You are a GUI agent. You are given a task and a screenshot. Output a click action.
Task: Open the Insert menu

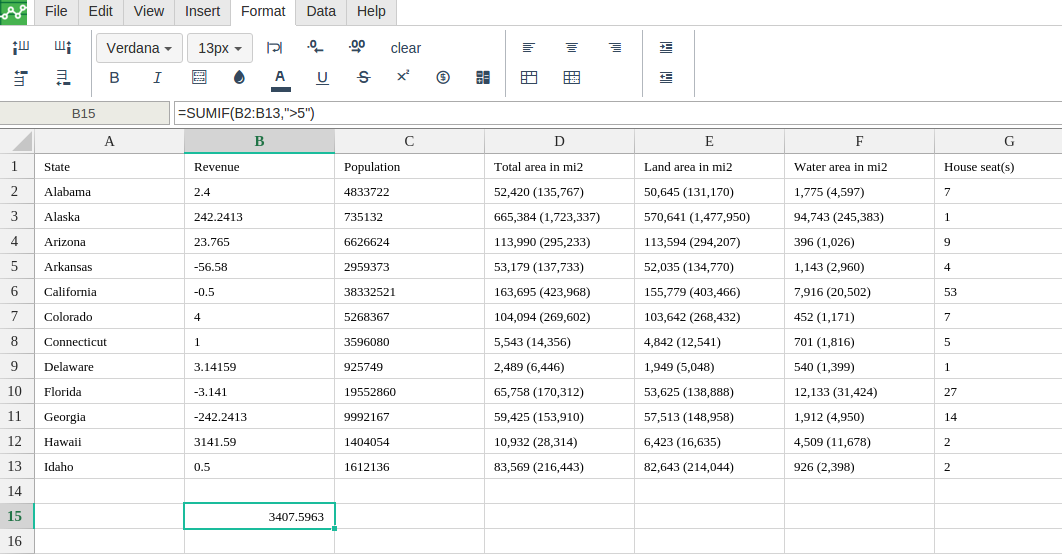[x=202, y=12]
